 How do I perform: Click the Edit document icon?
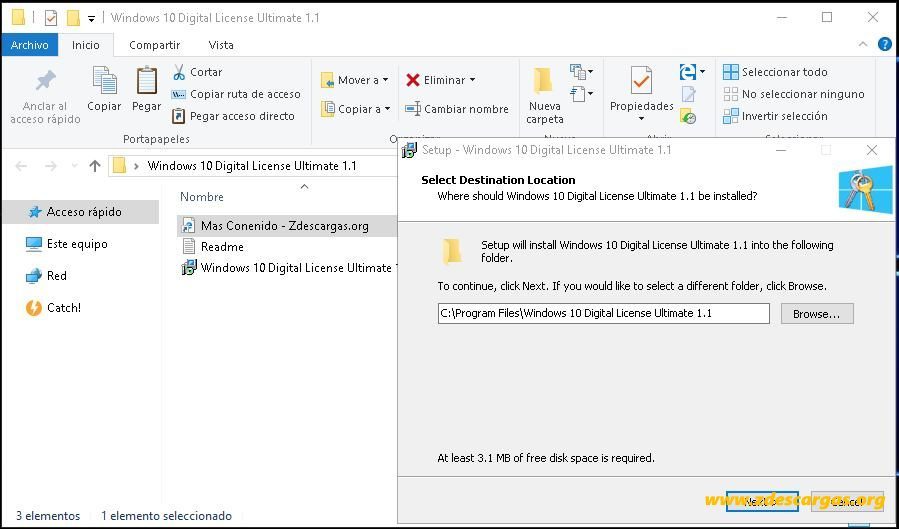coord(689,95)
